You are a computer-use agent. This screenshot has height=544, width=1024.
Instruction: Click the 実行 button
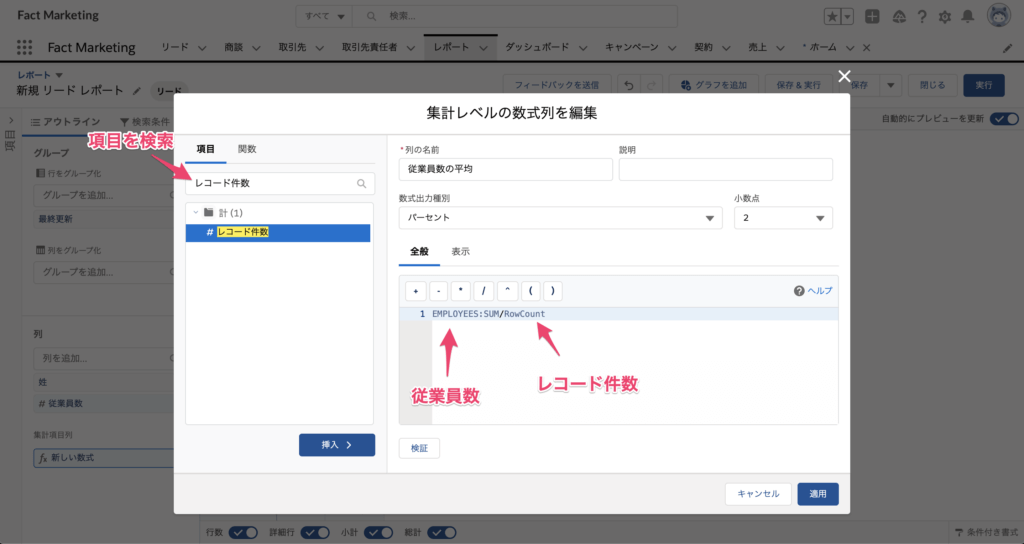pos(984,86)
